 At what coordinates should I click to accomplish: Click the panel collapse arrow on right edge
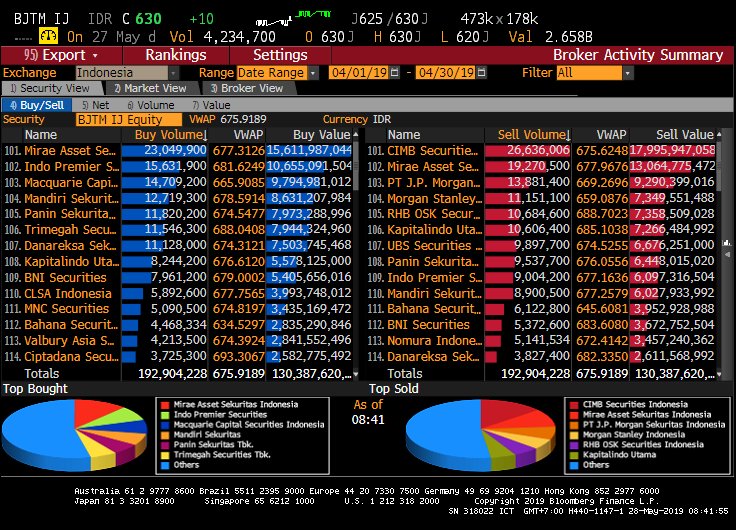click(728, 254)
